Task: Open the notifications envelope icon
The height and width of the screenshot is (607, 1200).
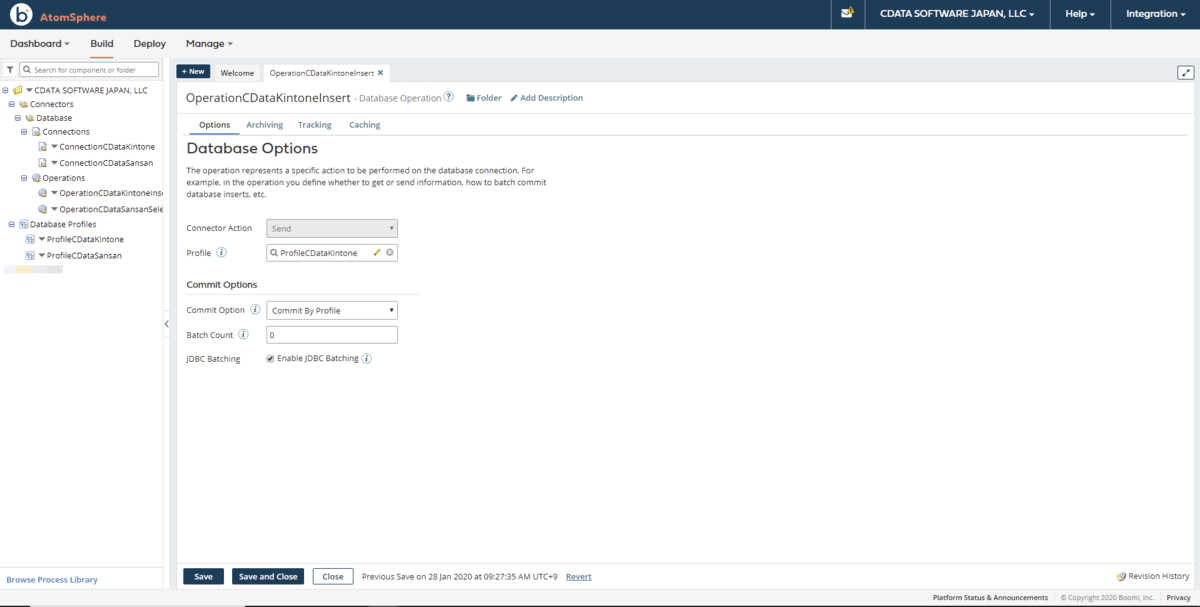Action: pyautogui.click(x=847, y=14)
